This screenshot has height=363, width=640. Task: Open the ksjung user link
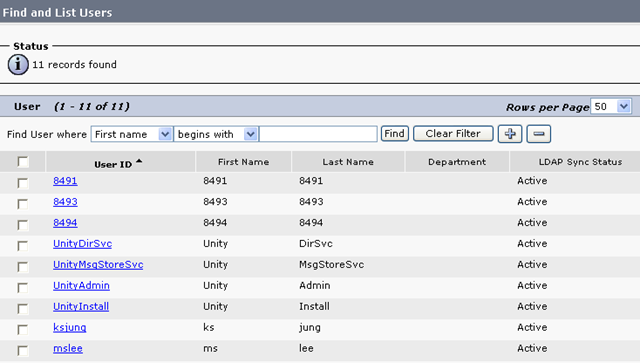click(x=70, y=327)
